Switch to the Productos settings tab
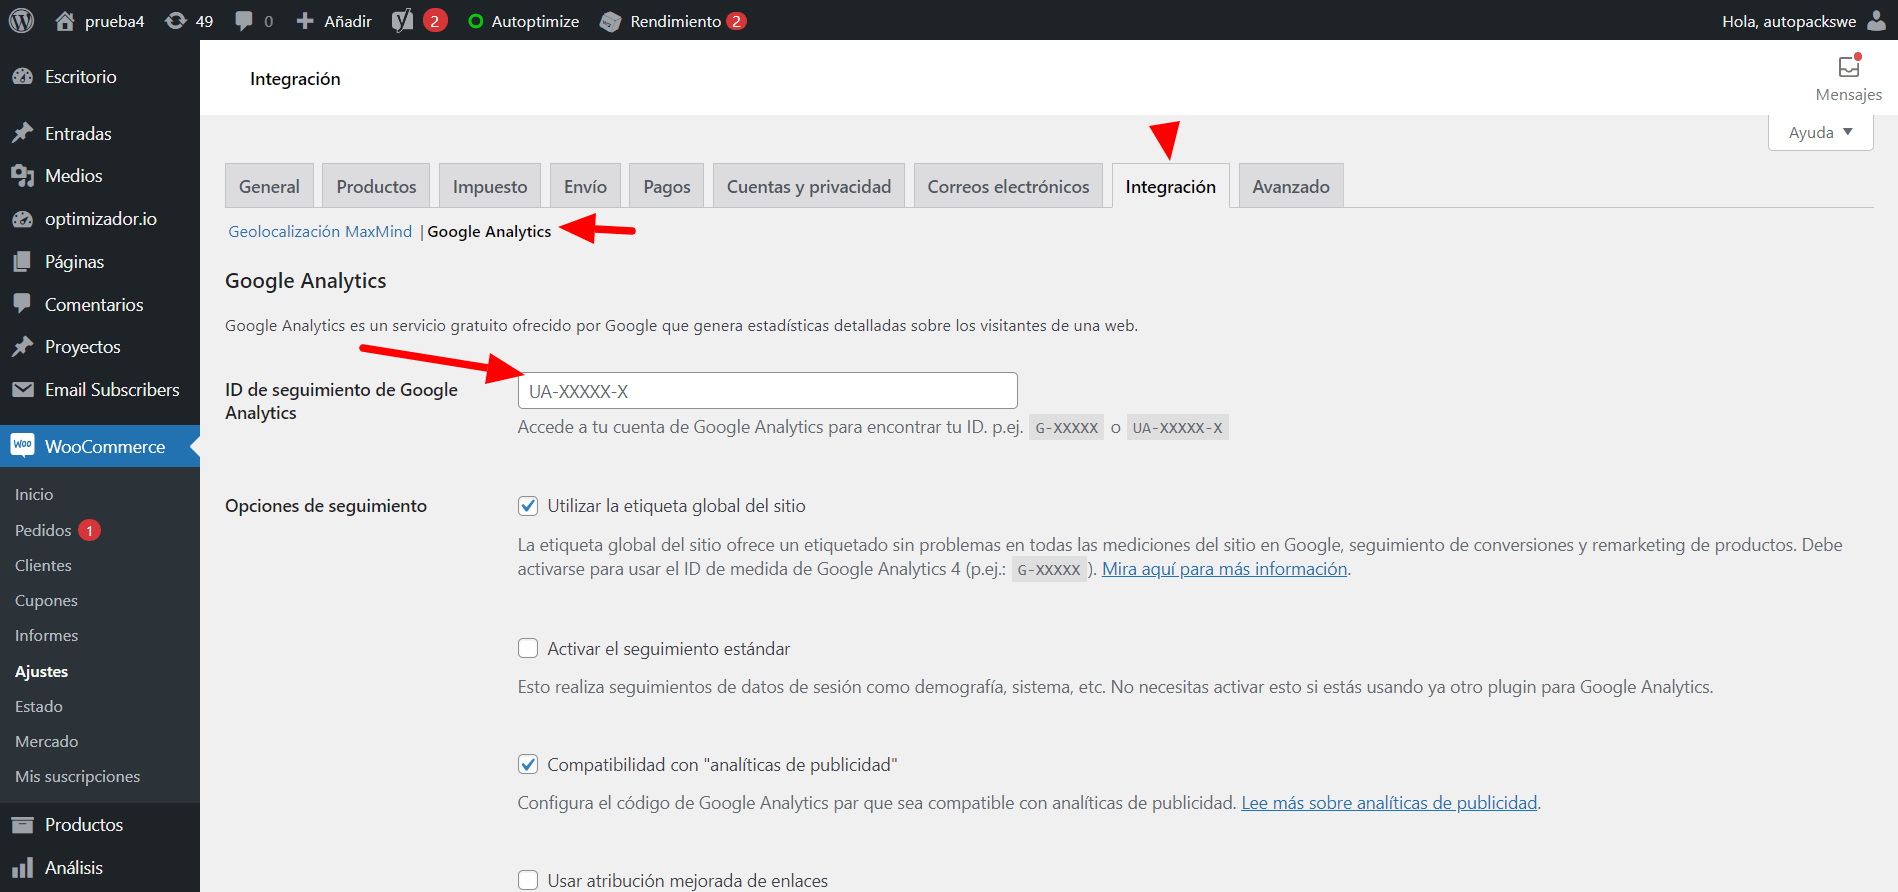Viewport: 1898px width, 892px height. [376, 186]
